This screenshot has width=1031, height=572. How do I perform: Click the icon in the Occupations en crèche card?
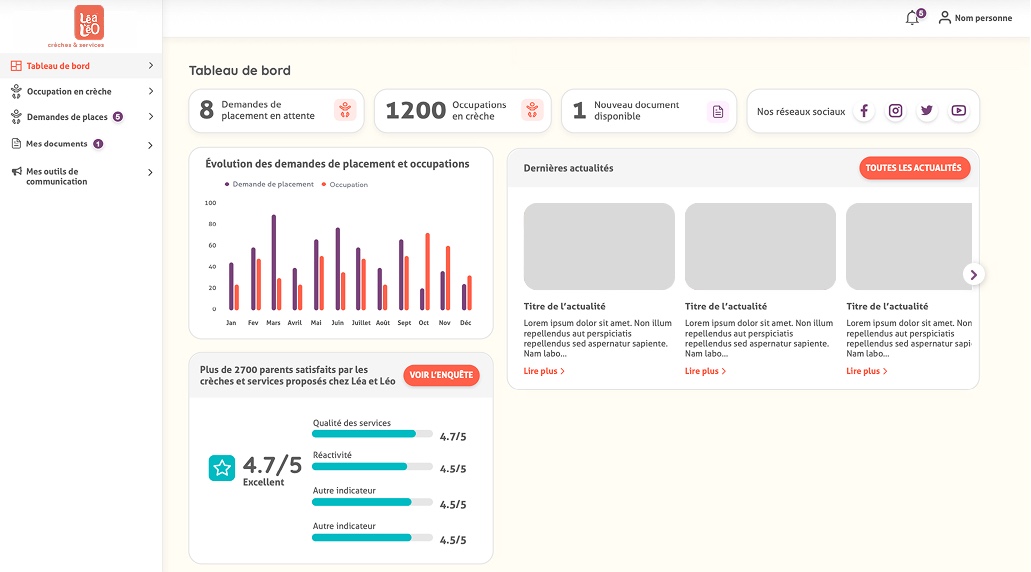pos(532,110)
